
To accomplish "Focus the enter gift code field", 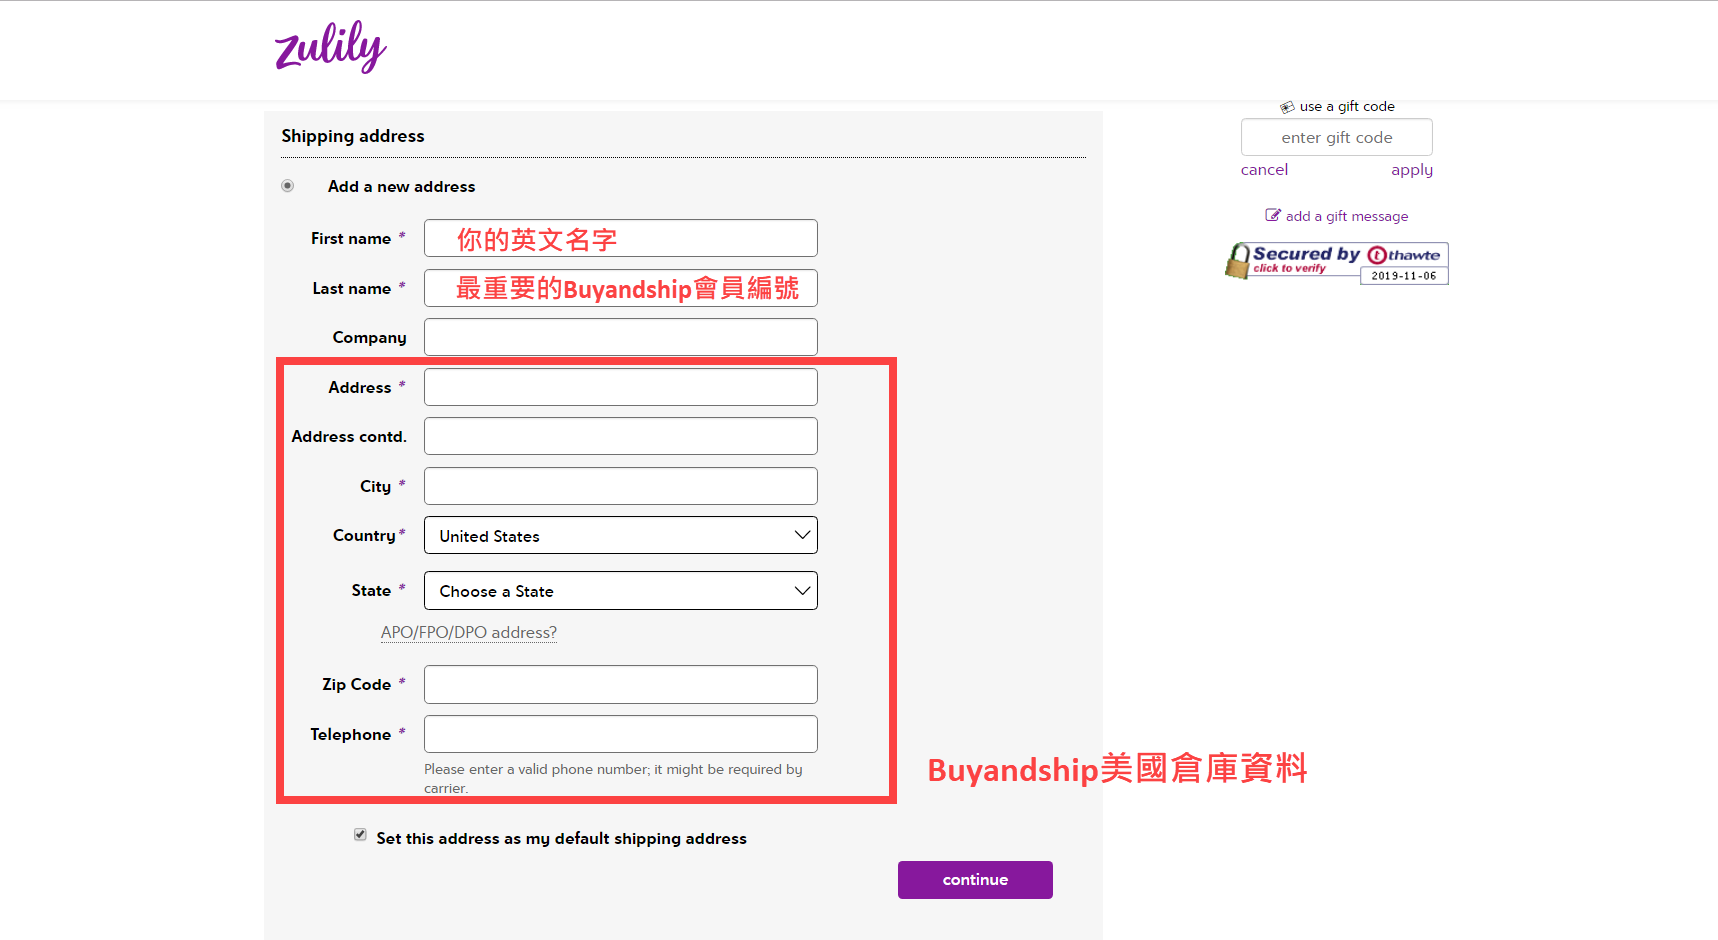I will pos(1336,138).
